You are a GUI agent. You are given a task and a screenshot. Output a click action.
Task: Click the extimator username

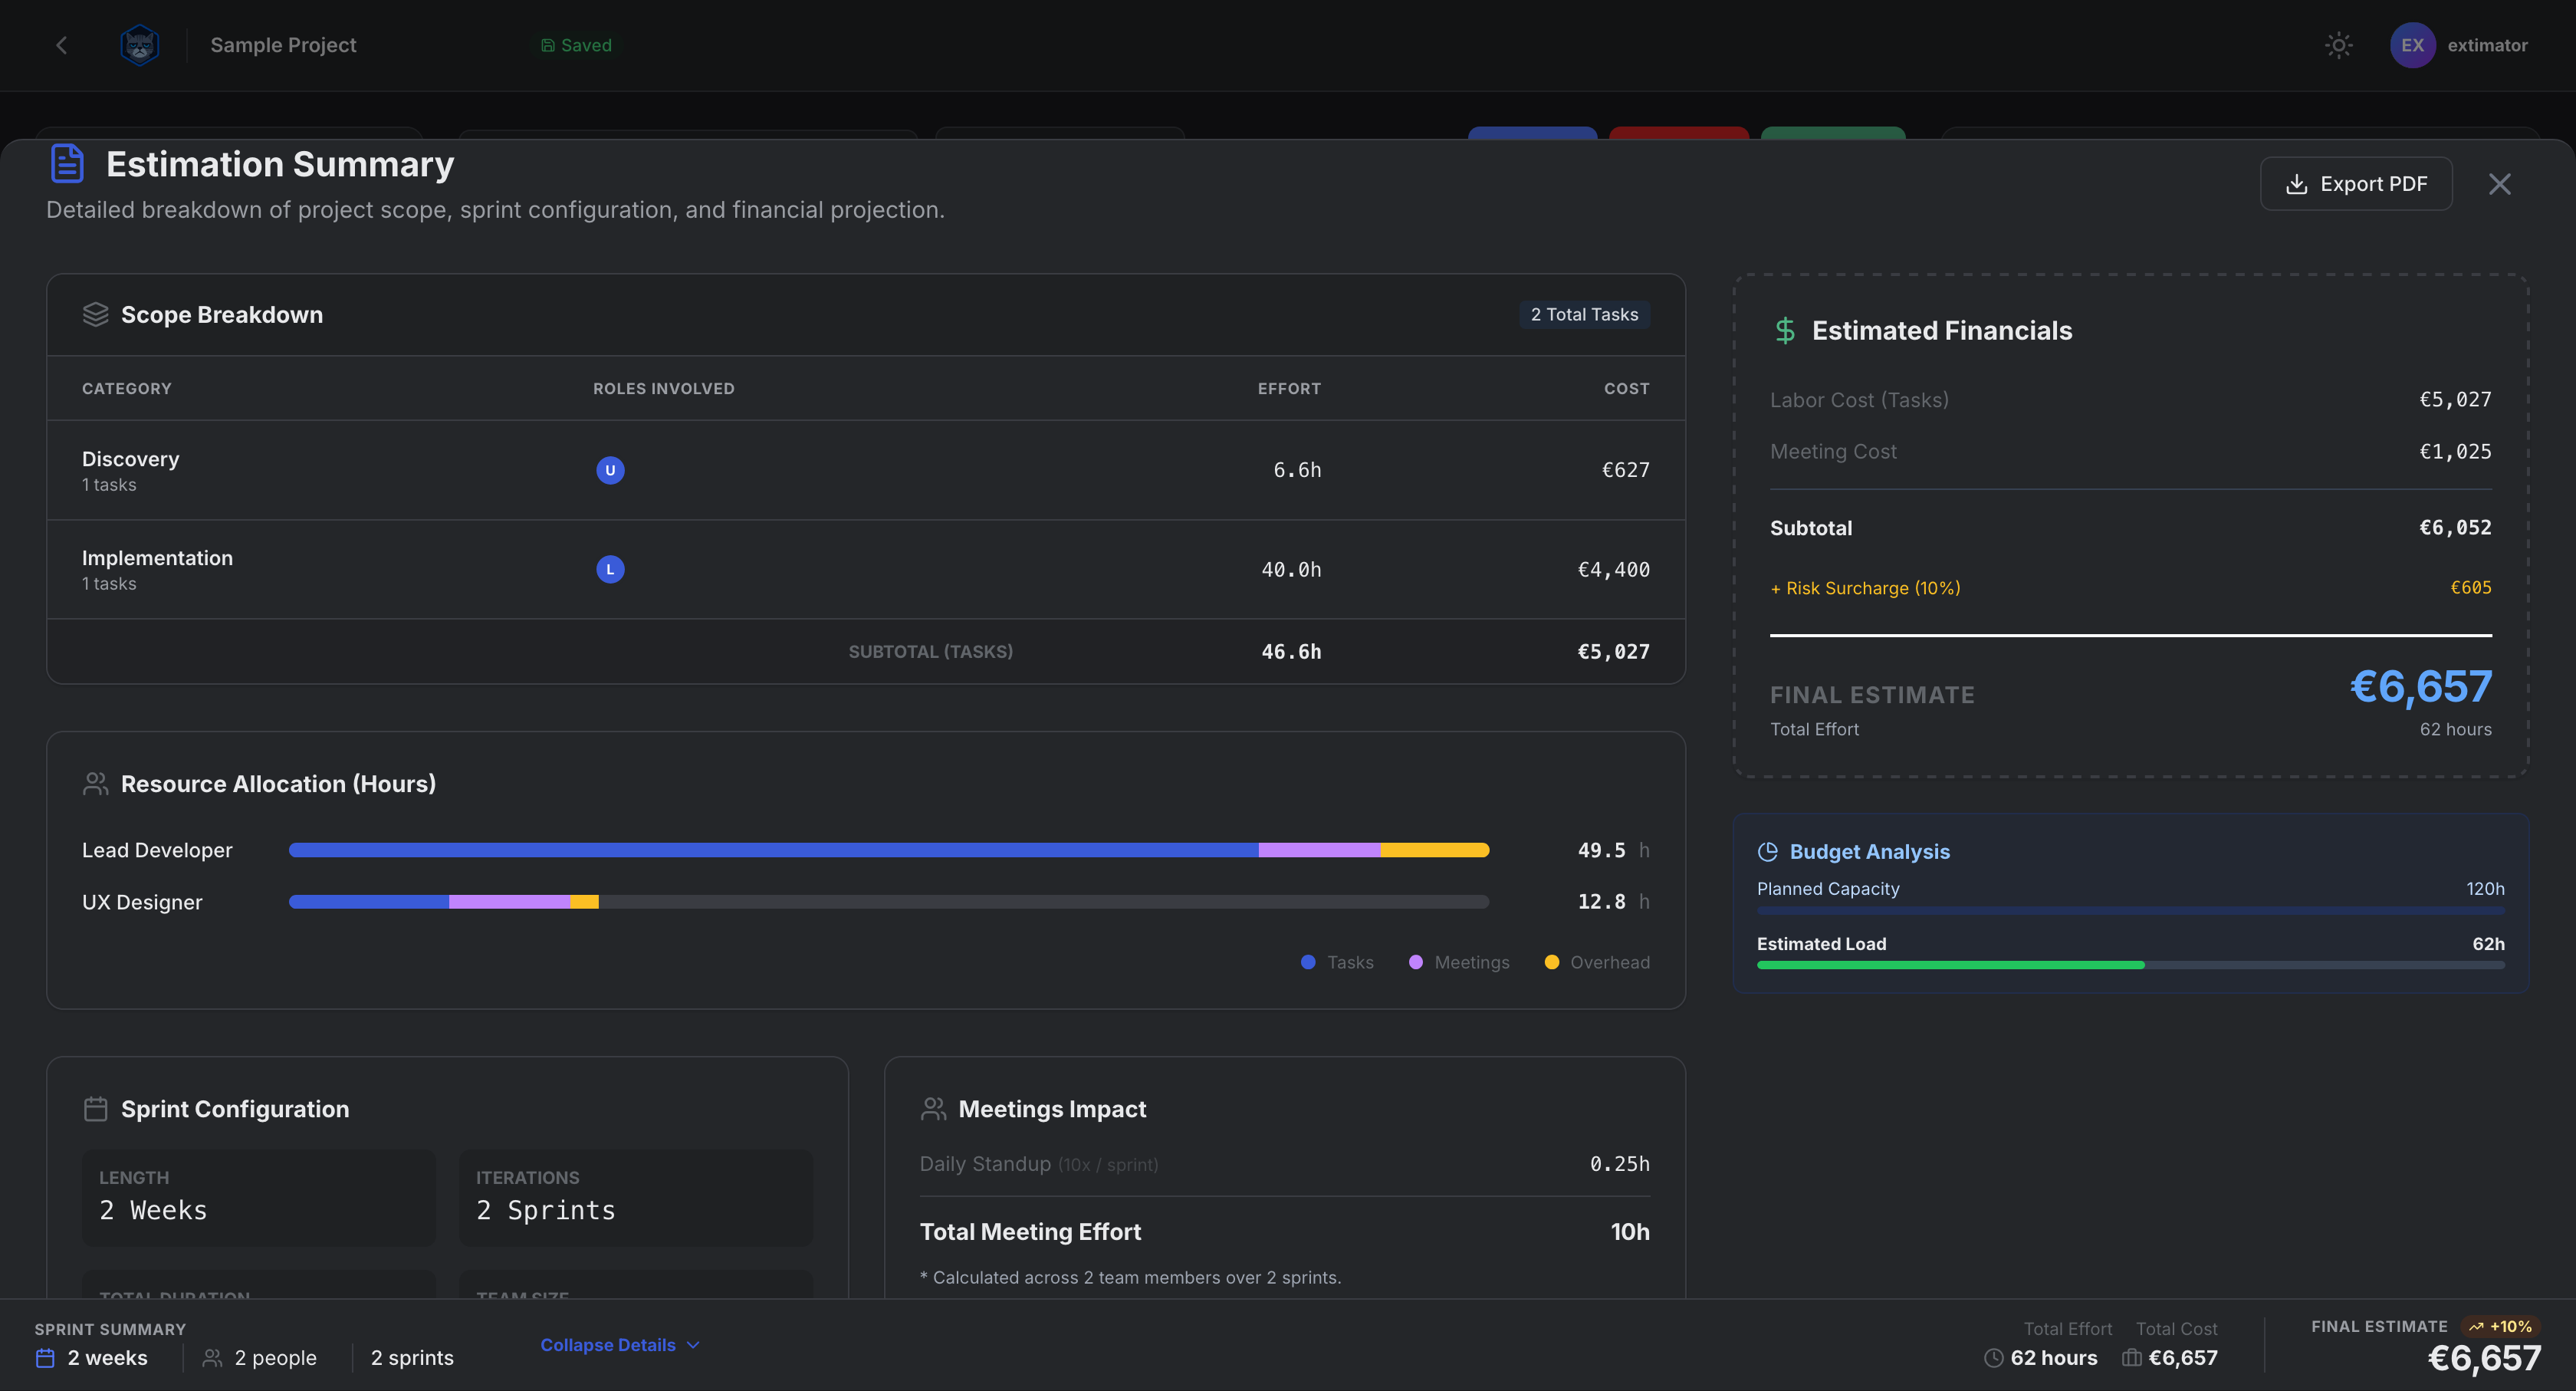click(2487, 45)
